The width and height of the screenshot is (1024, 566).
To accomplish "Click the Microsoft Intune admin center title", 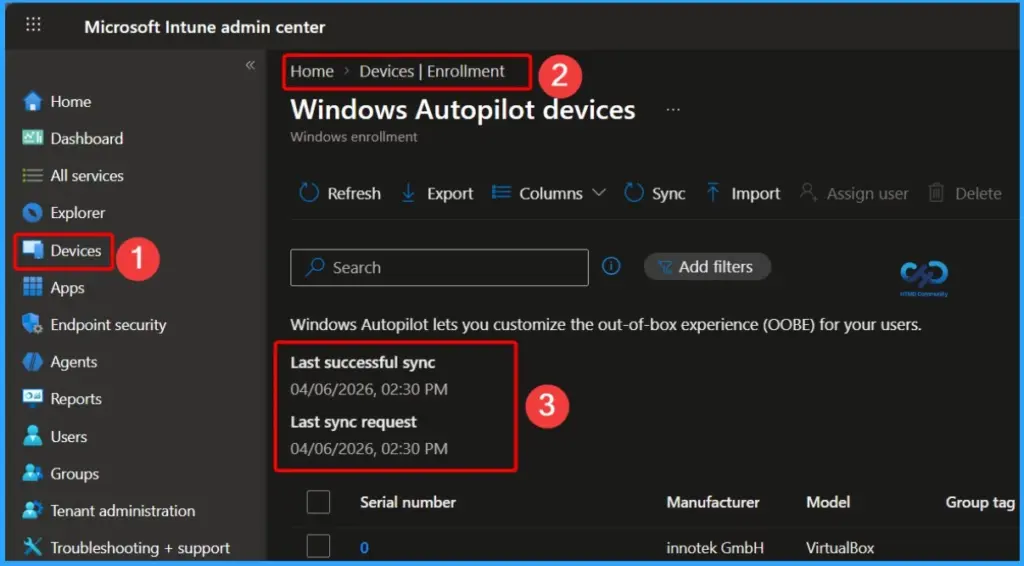I will pos(204,27).
